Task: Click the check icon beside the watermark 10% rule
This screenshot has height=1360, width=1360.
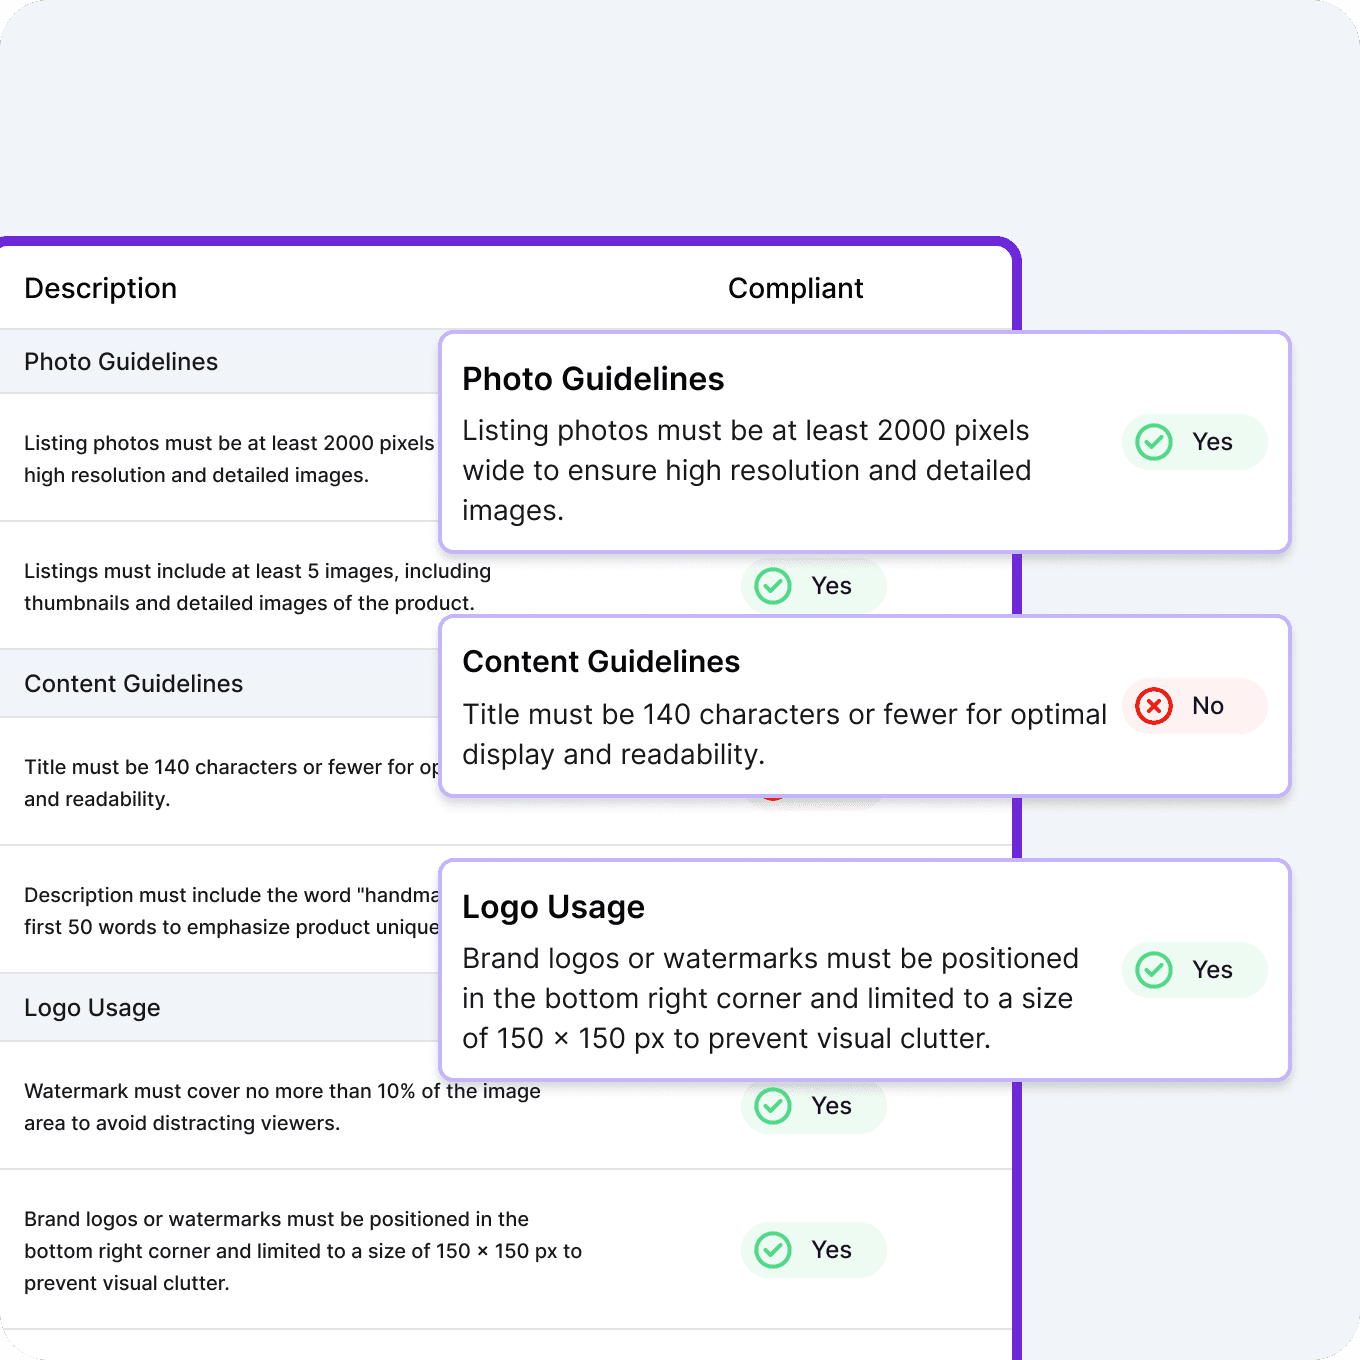Action: (772, 1106)
